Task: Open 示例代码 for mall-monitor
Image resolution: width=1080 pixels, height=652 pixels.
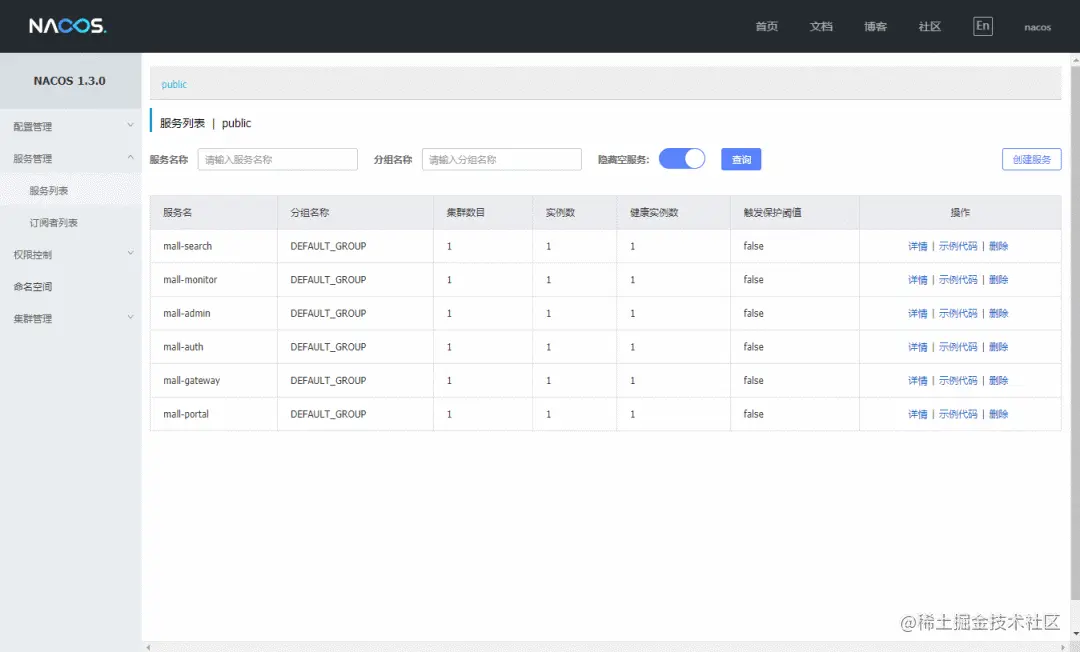Action: click(x=958, y=280)
